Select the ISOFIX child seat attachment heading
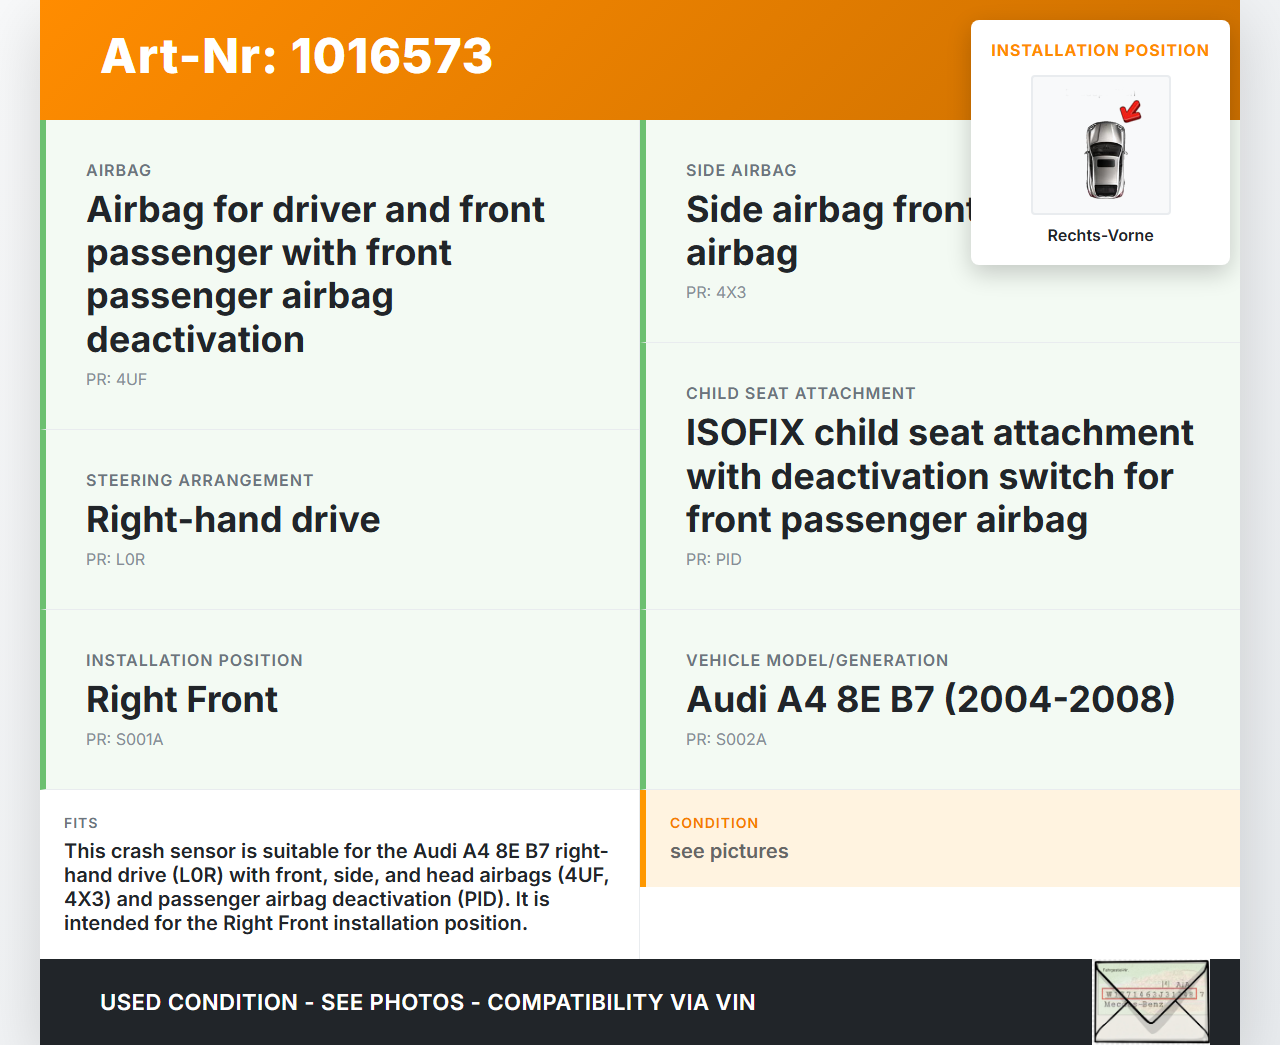 [939, 476]
